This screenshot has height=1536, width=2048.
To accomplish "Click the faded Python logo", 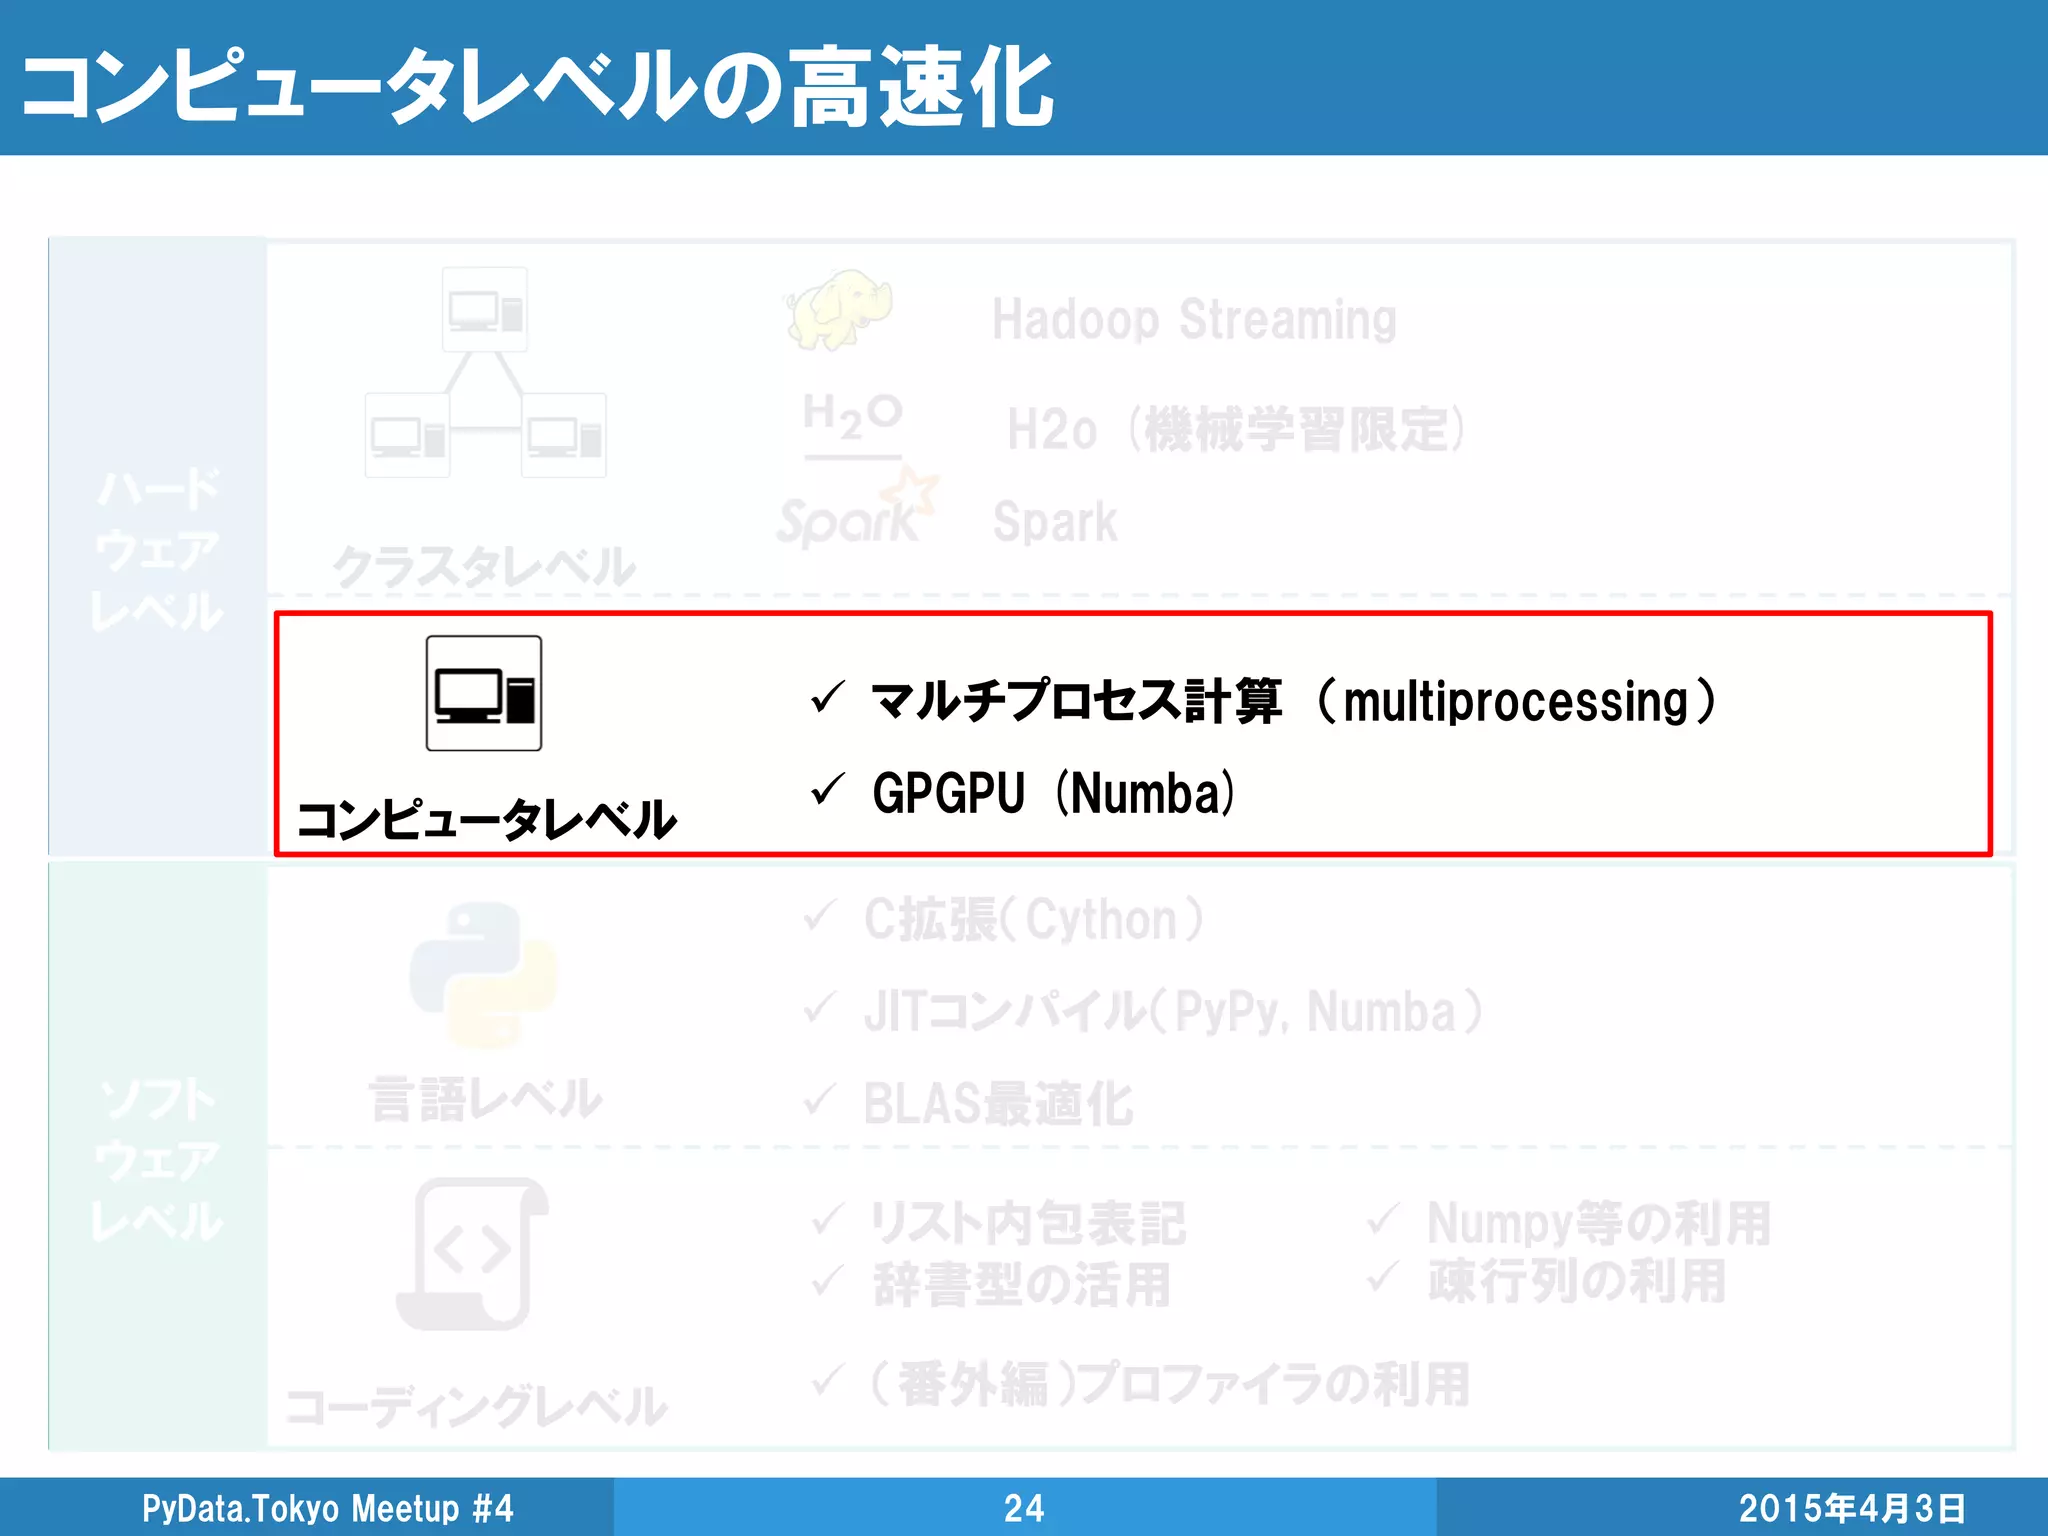I will (x=483, y=974).
